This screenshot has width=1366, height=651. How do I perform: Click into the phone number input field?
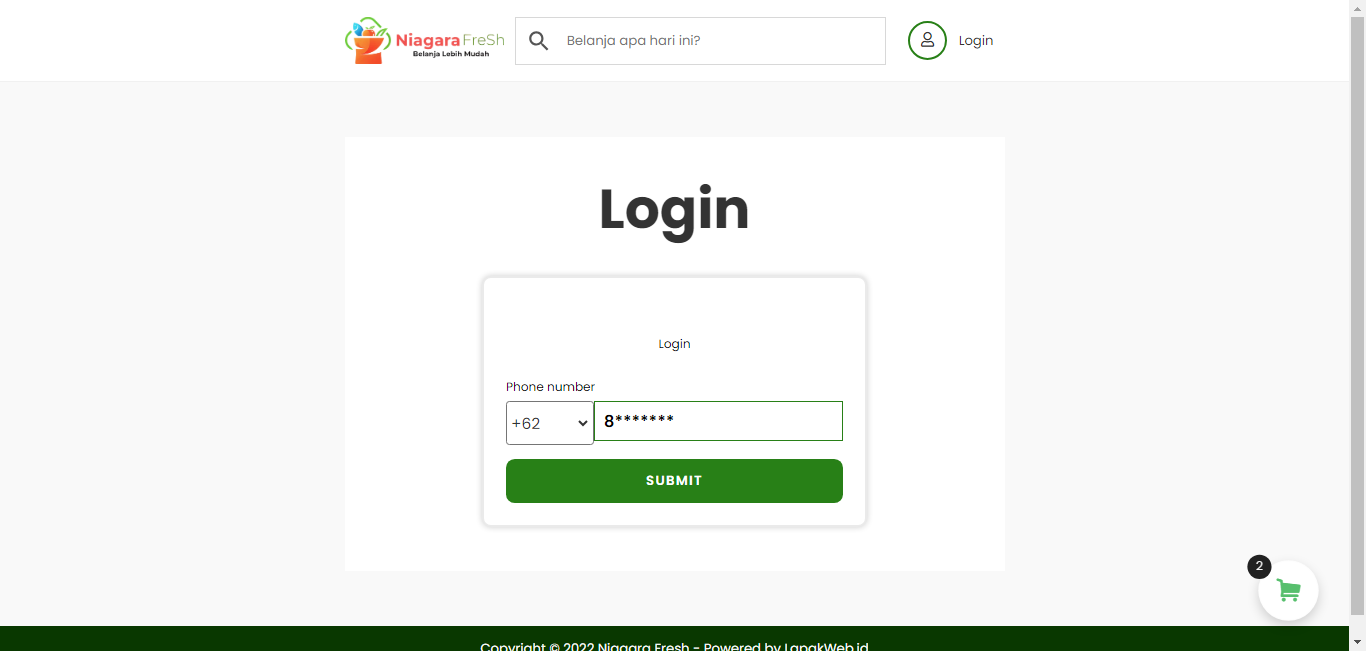(718, 421)
